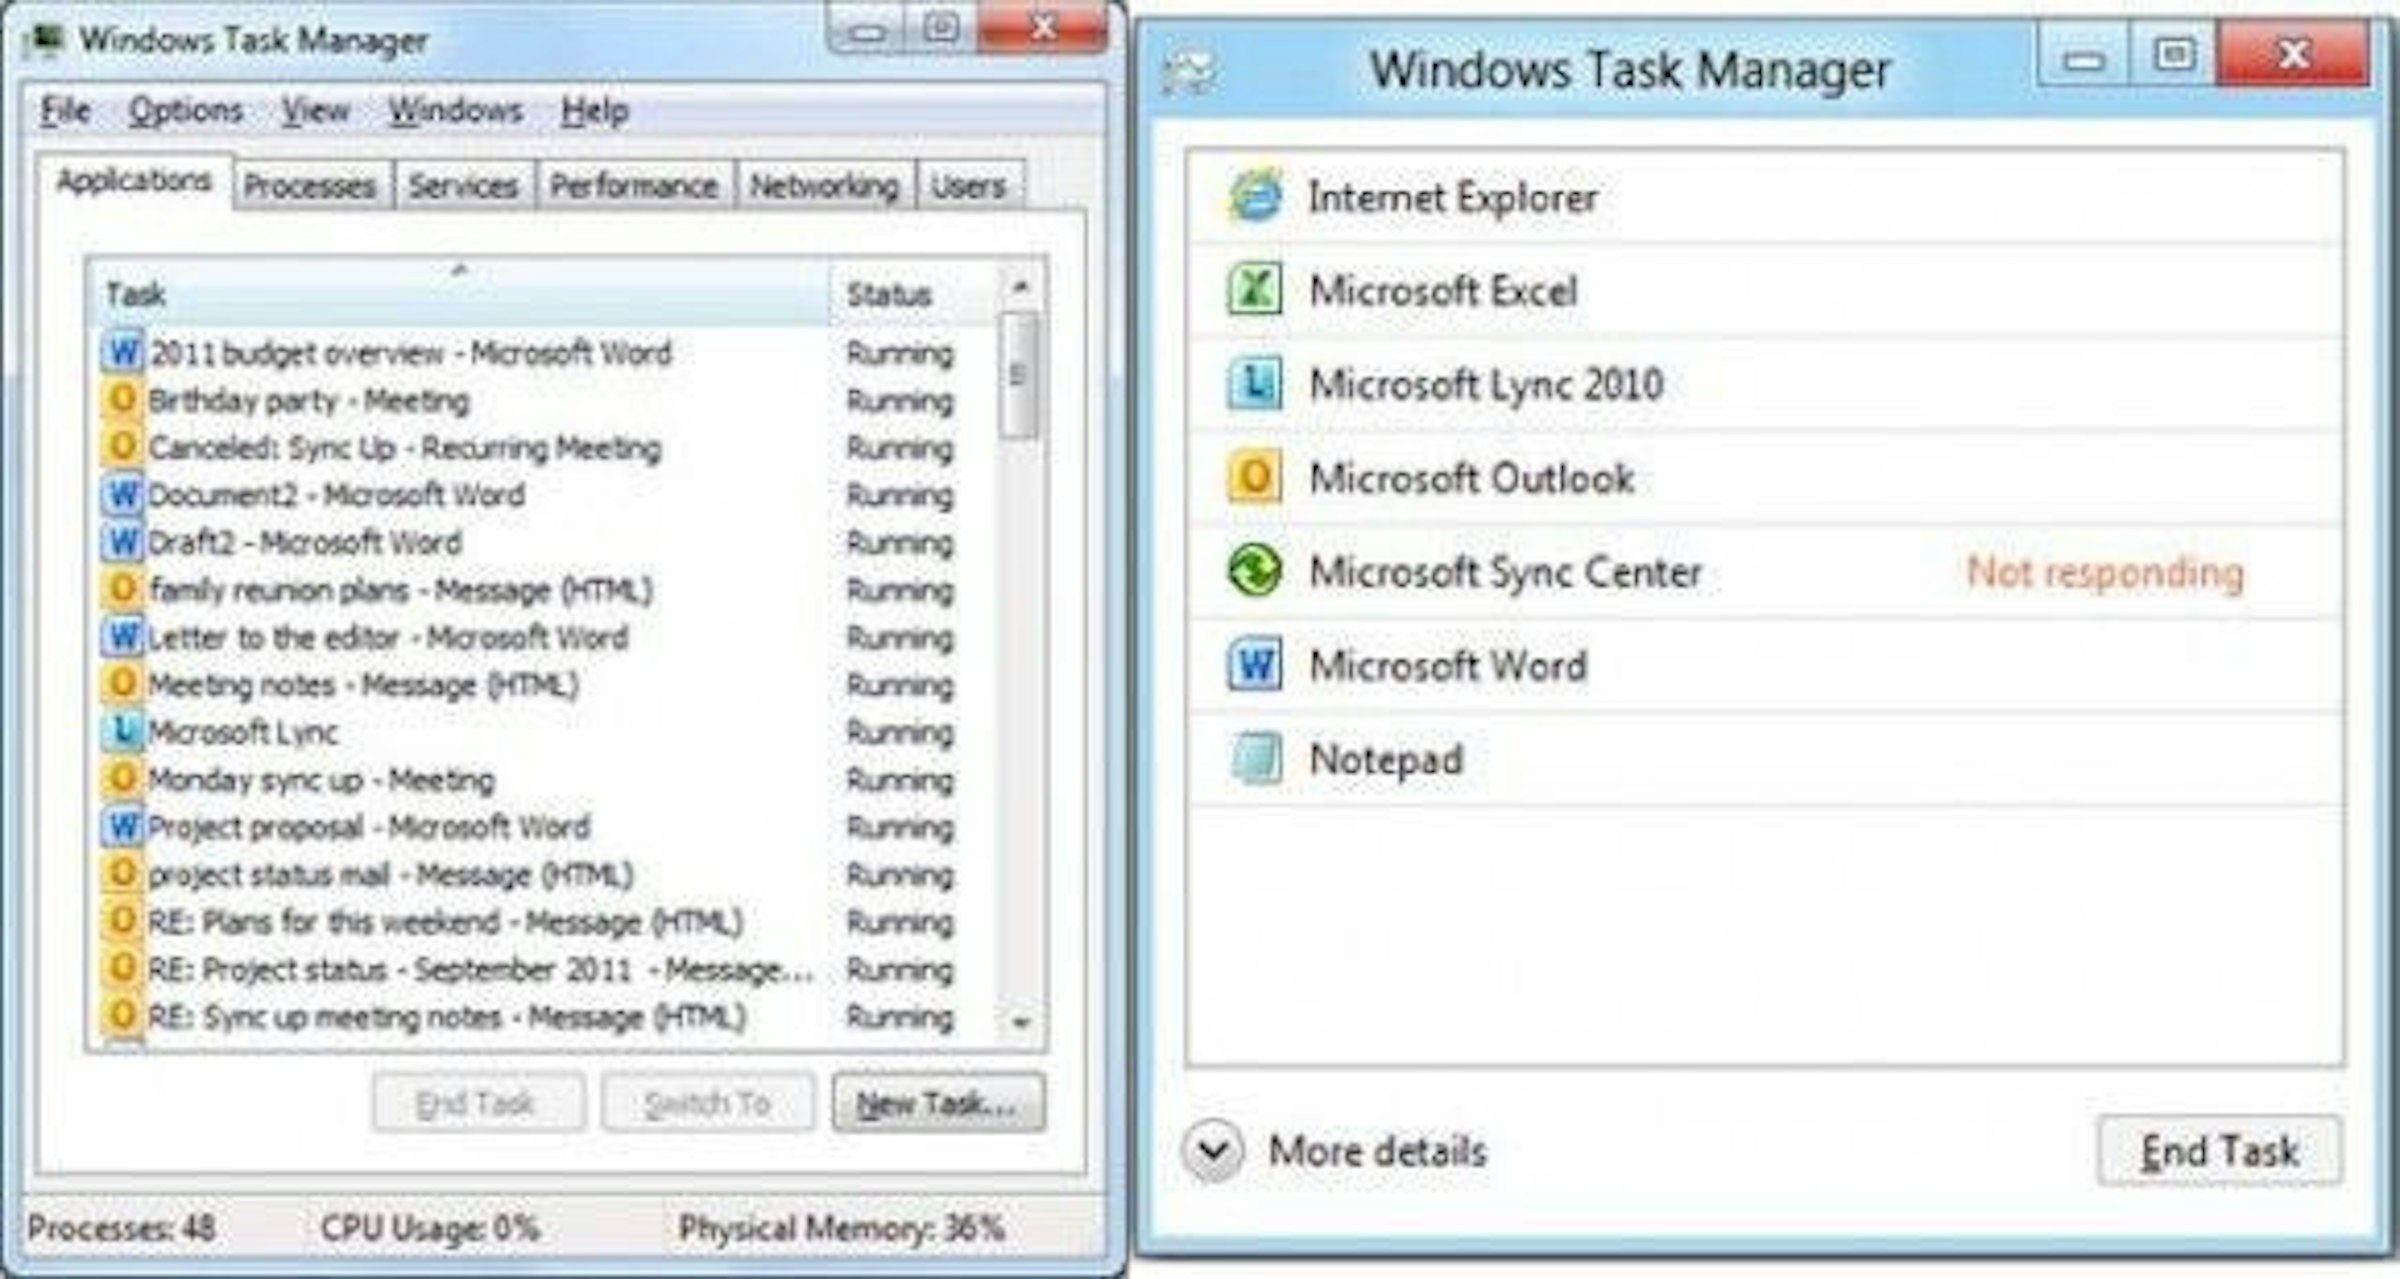The image size is (2400, 1279).
Task: Click the CPU Usage: 0% status entry
Action: tap(430, 1227)
